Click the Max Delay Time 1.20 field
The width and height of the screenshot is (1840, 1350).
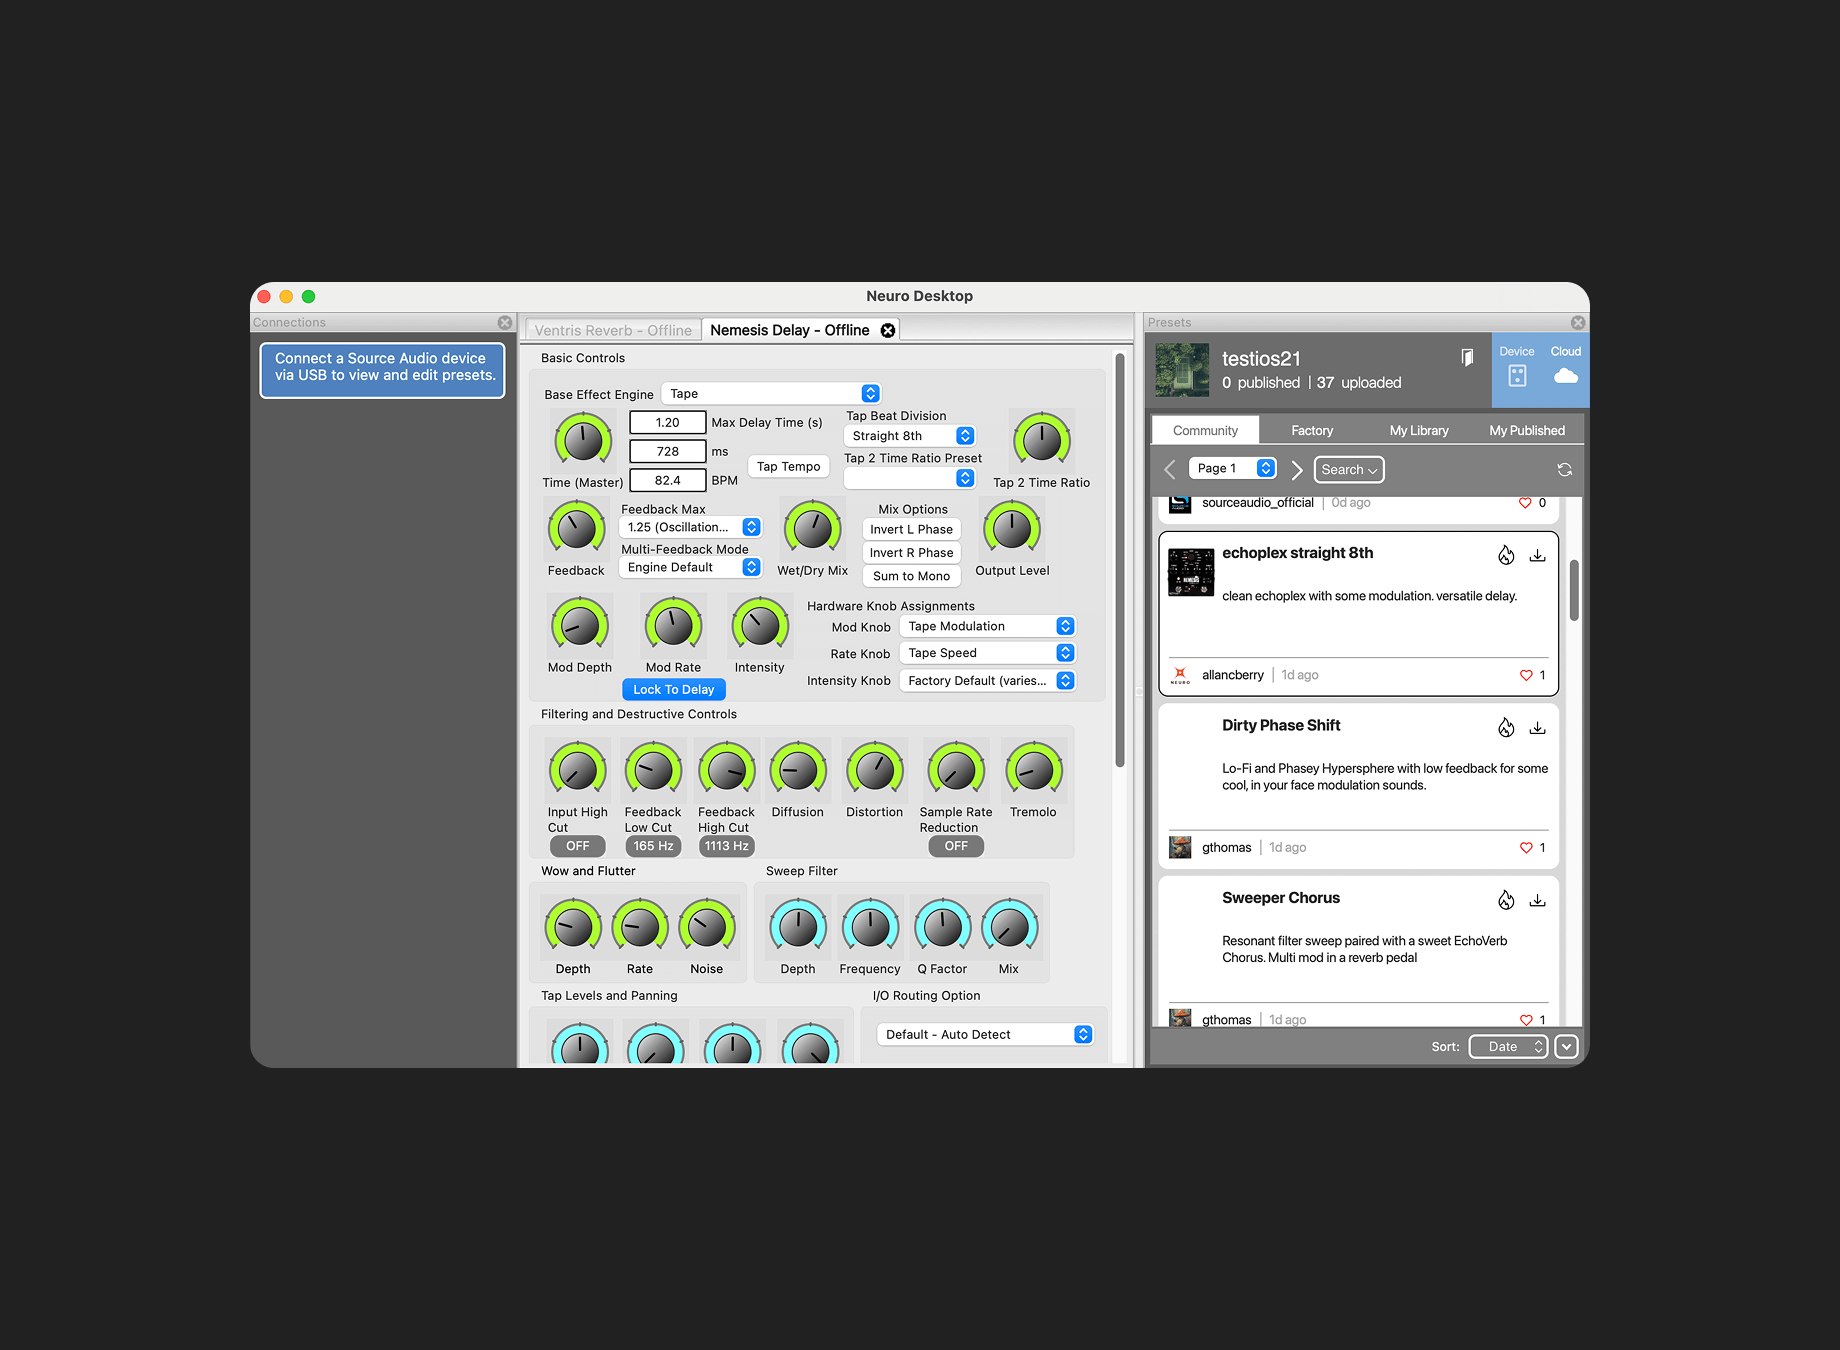[667, 423]
